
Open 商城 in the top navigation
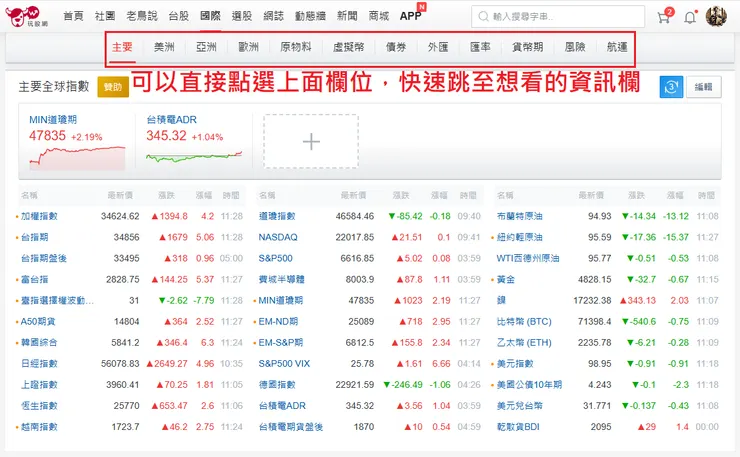378,16
